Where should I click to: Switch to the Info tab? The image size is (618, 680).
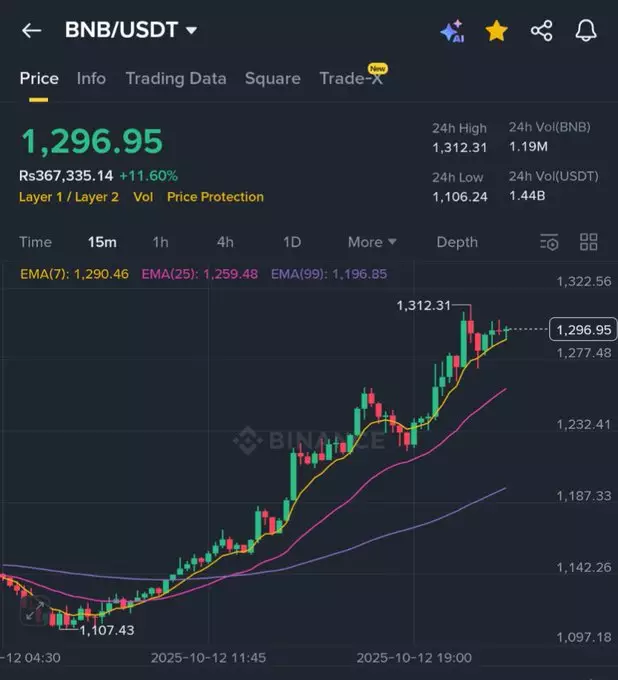(91, 78)
